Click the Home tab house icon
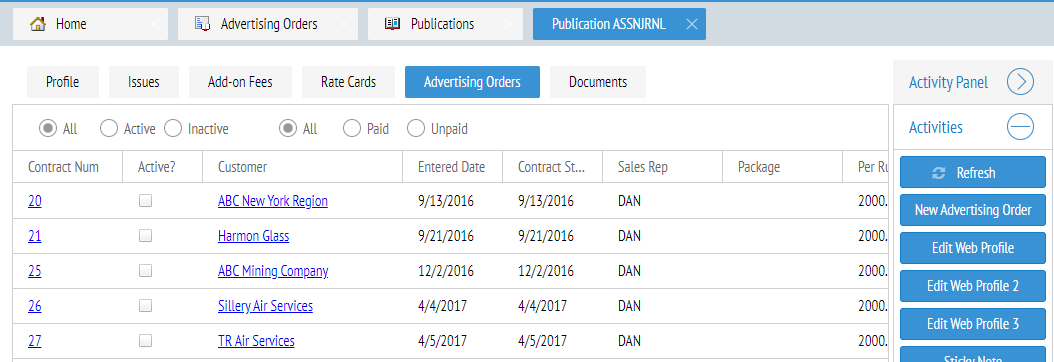 [38, 24]
